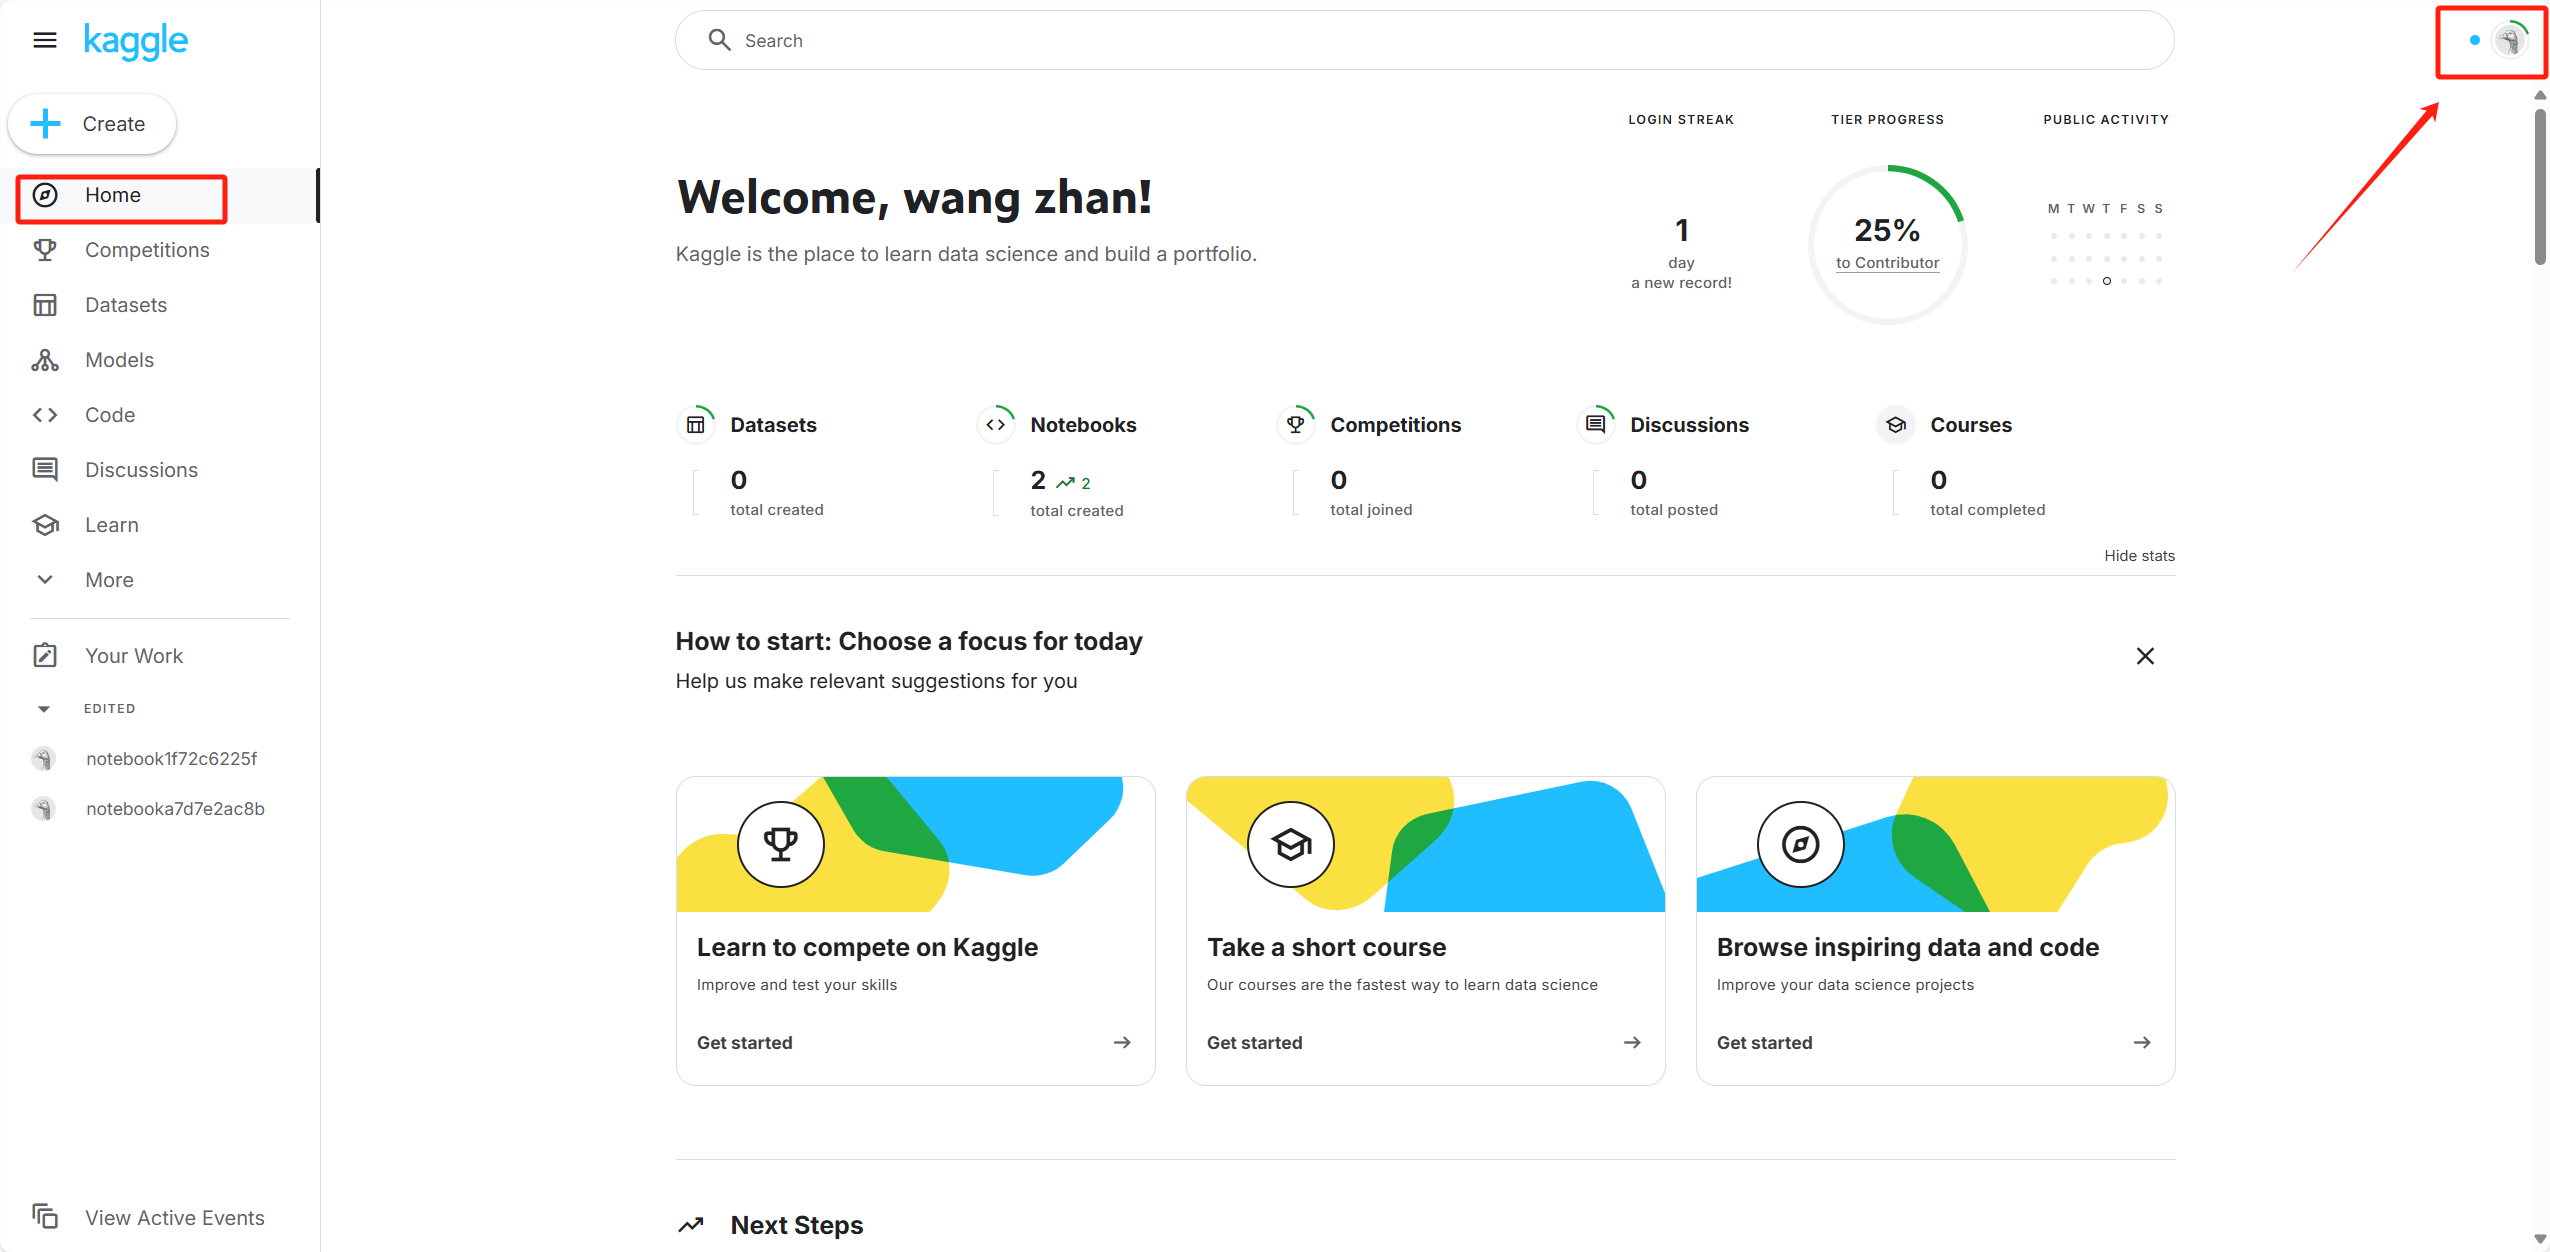This screenshot has height=1252, width=2550.
Task: Go to Models in the sidebar
Action: [119, 360]
